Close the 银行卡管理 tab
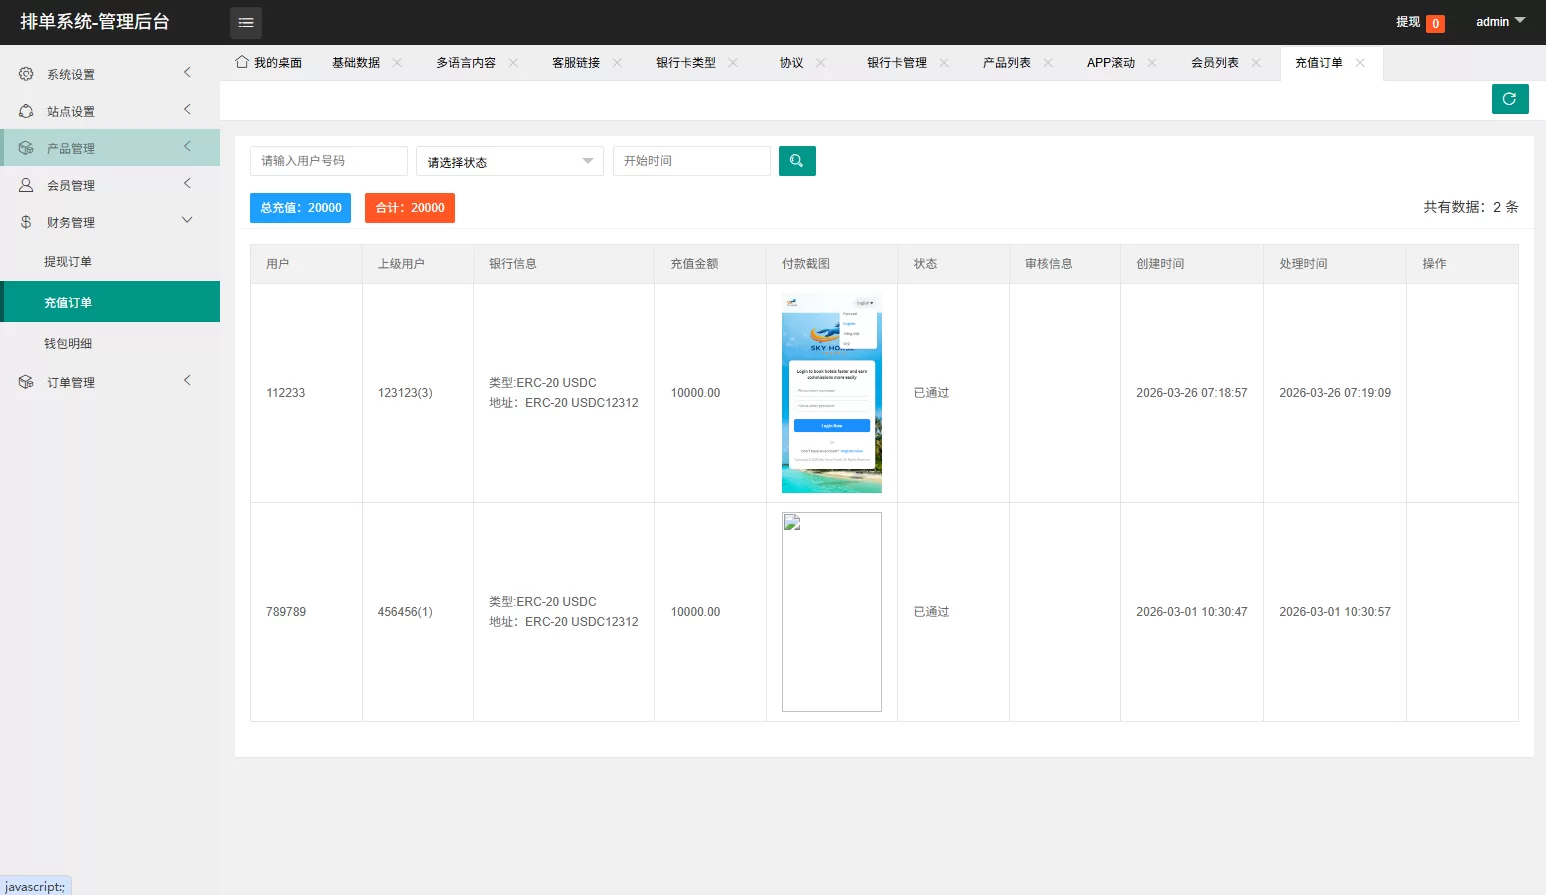Image resolution: width=1546 pixels, height=895 pixels. click(944, 63)
